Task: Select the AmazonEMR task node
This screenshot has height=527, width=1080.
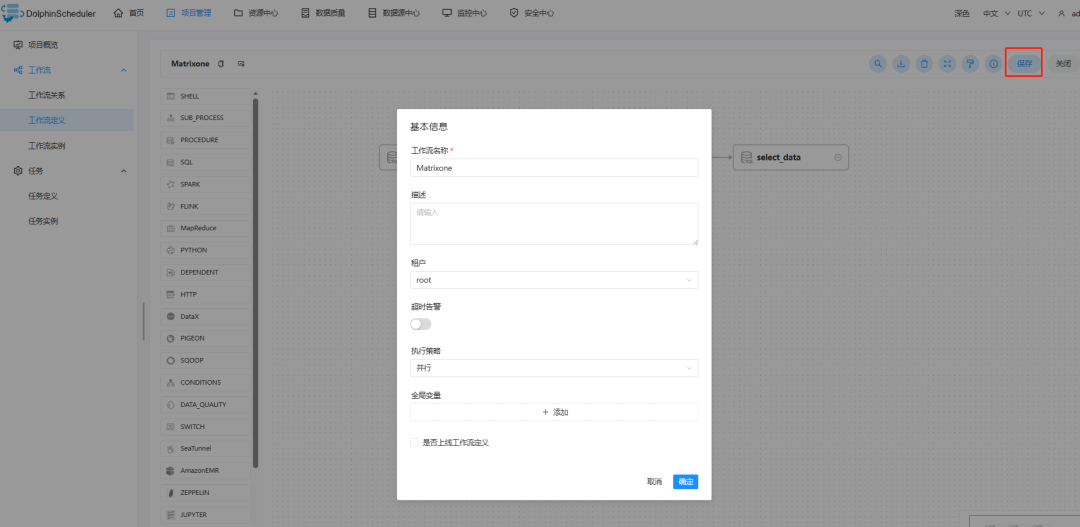Action: pyautogui.click(x=205, y=471)
